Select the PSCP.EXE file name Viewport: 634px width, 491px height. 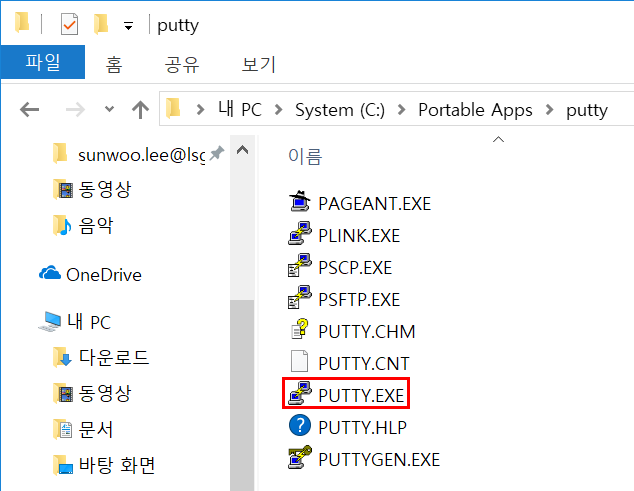(x=355, y=267)
